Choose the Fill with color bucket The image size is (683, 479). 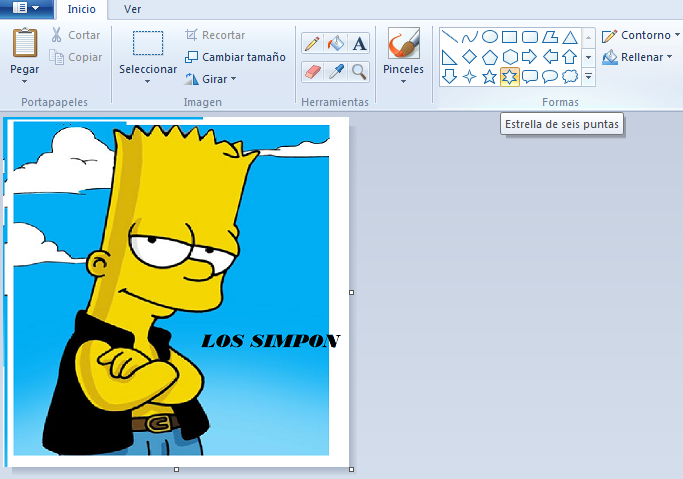click(336, 44)
